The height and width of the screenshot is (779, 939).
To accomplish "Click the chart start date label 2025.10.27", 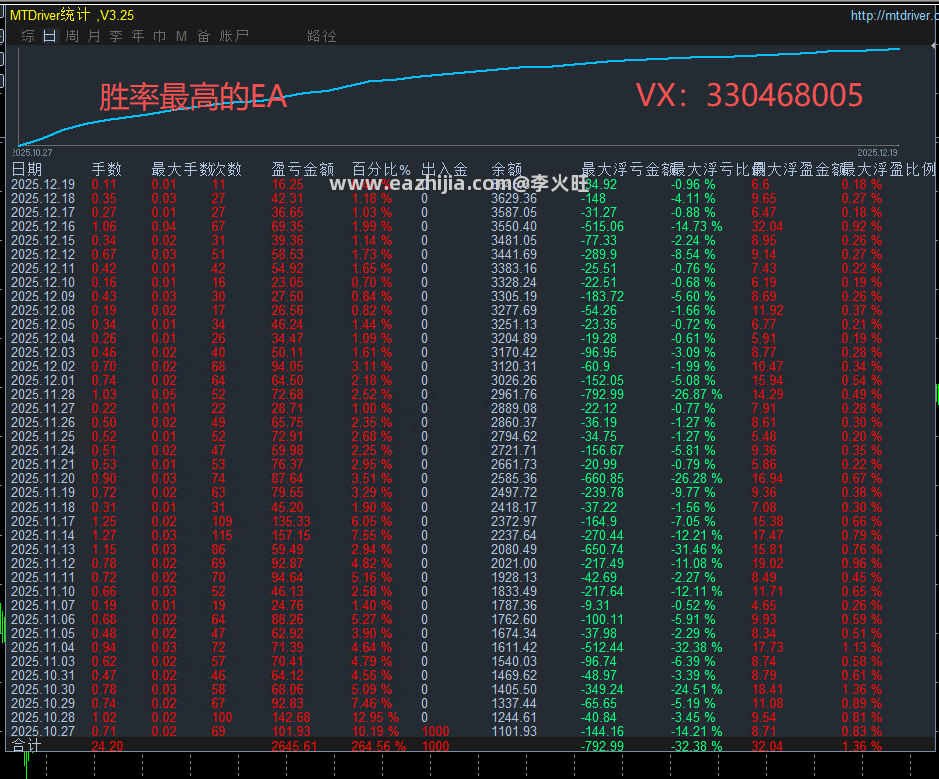I will coord(33,153).
